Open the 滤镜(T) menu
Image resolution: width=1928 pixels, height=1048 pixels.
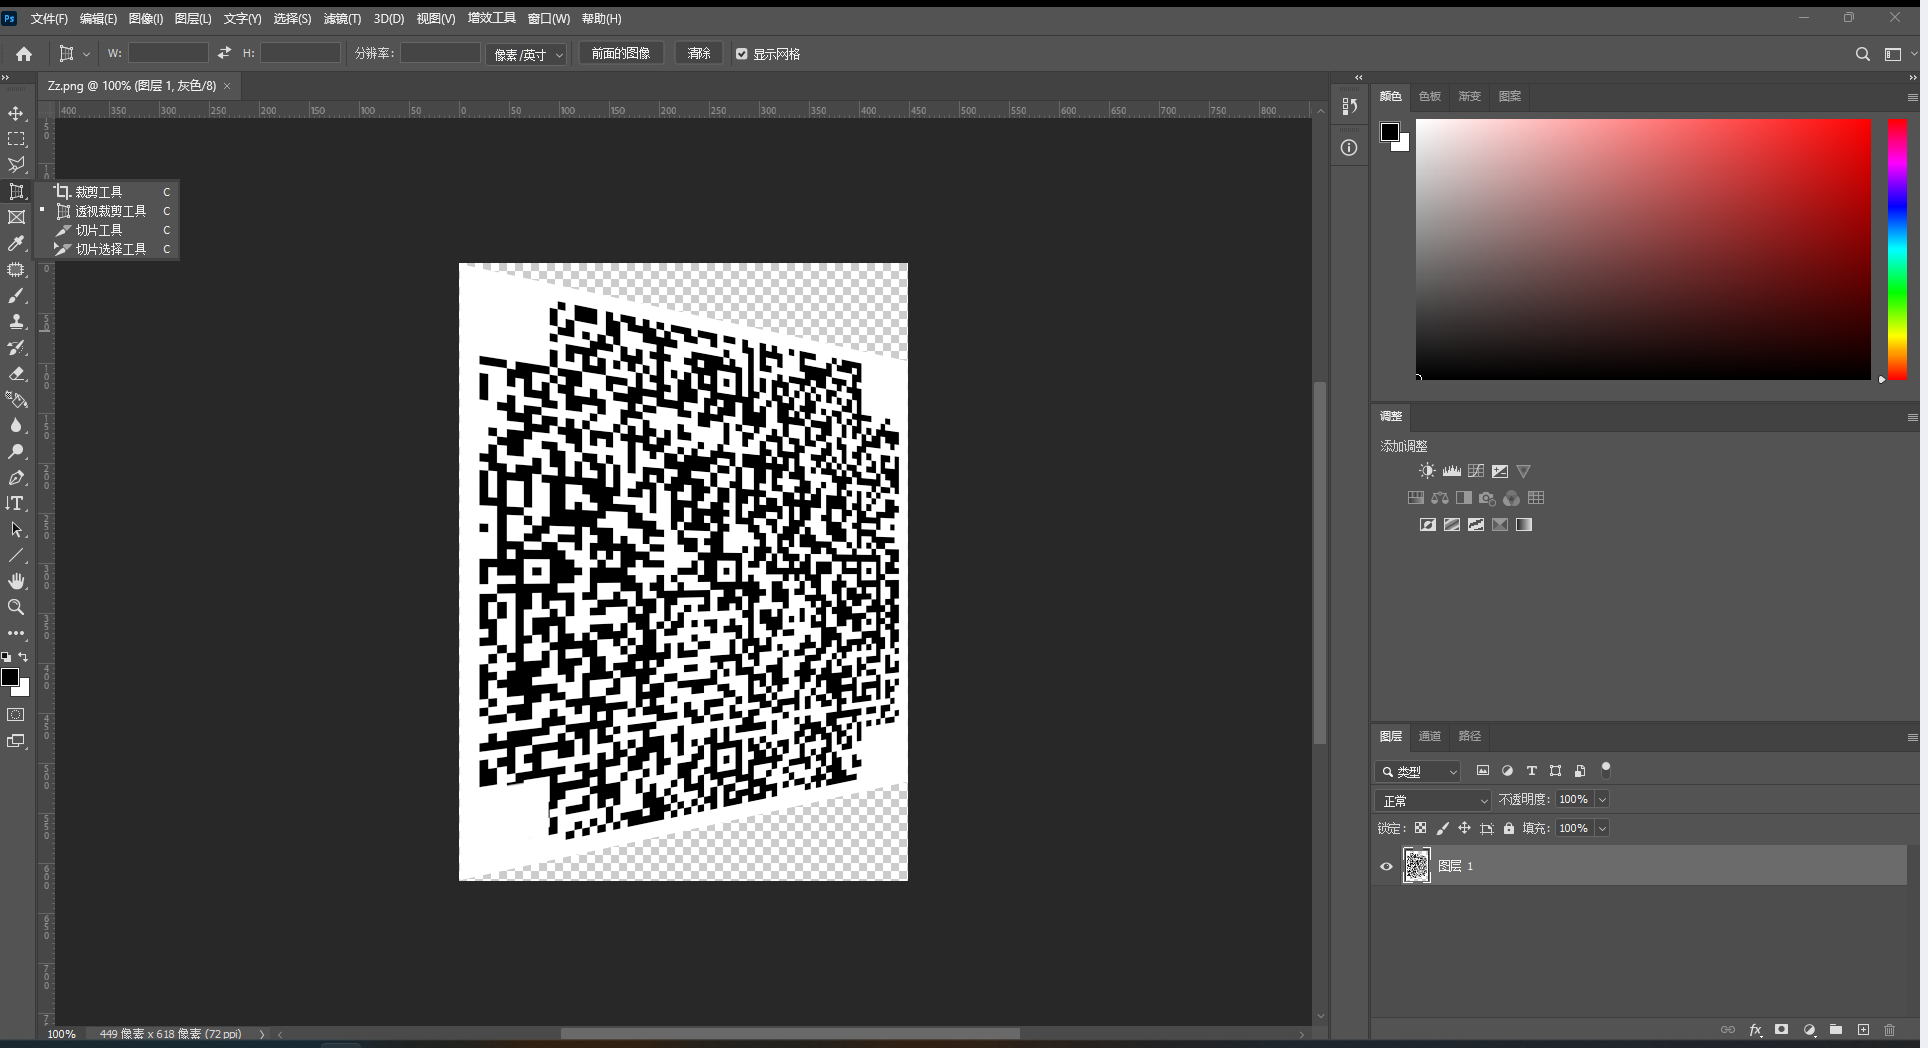pos(342,19)
